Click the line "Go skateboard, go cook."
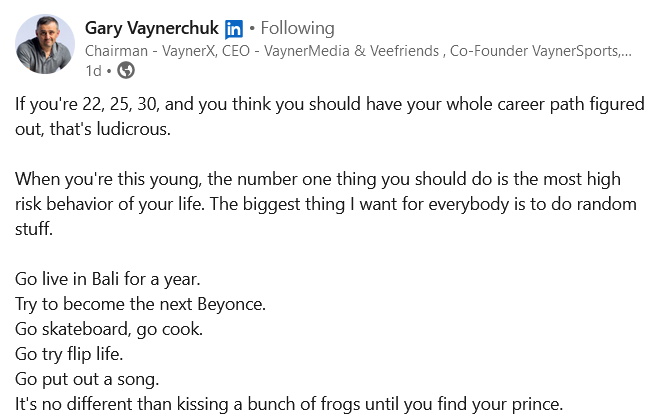The width and height of the screenshot is (663, 418). (x=109, y=329)
